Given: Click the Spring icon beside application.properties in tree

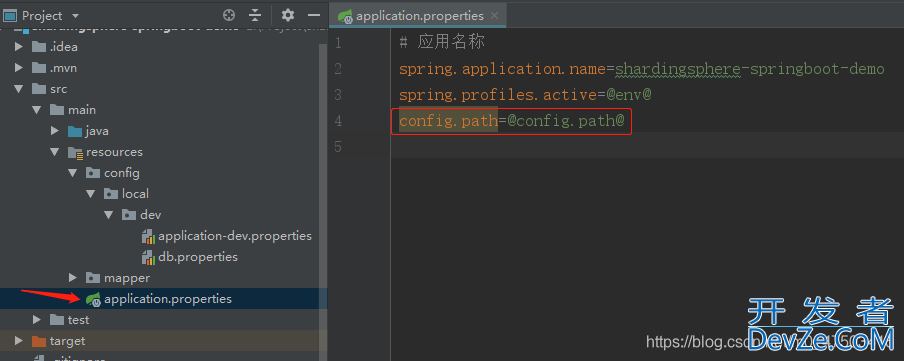Looking at the screenshot, I should (x=93, y=299).
